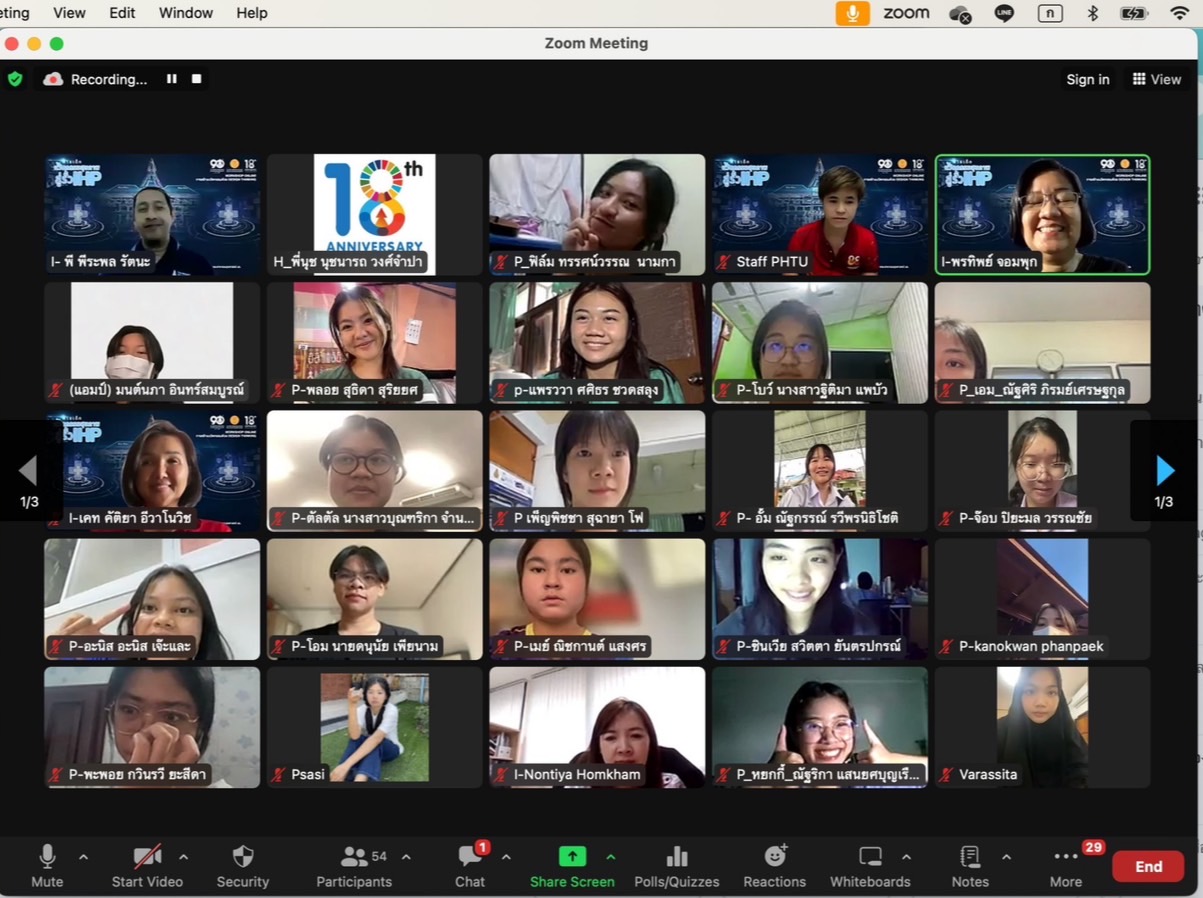Expand video options arrow next to Start Video

[x=183, y=857]
